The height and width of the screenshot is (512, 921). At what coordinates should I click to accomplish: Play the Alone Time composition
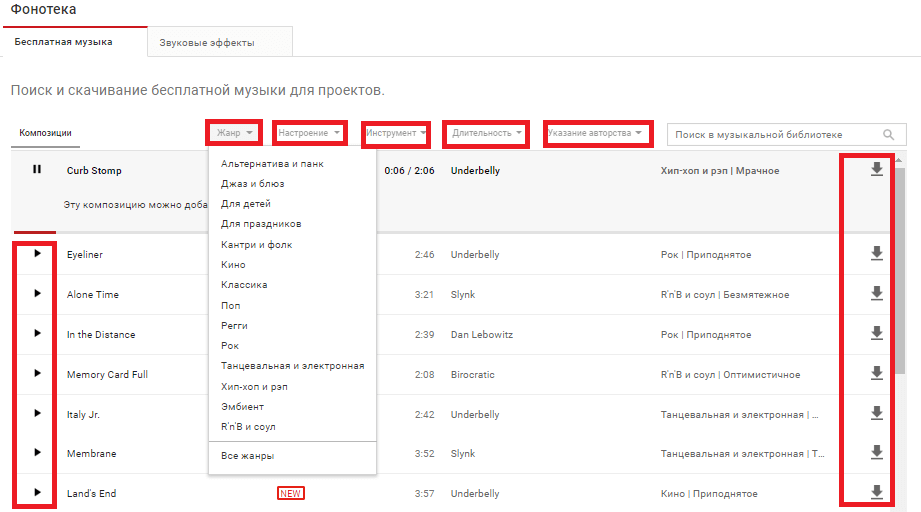(x=37, y=294)
